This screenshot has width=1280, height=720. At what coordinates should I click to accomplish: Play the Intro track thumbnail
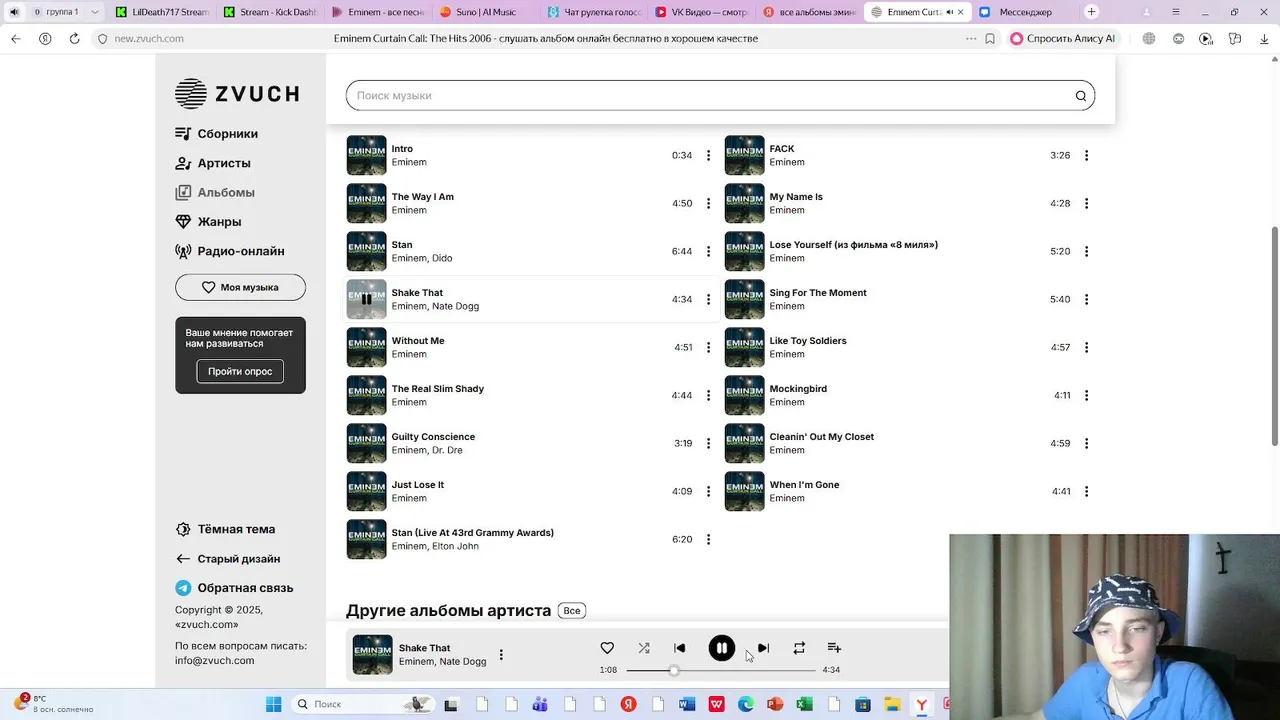click(x=366, y=155)
